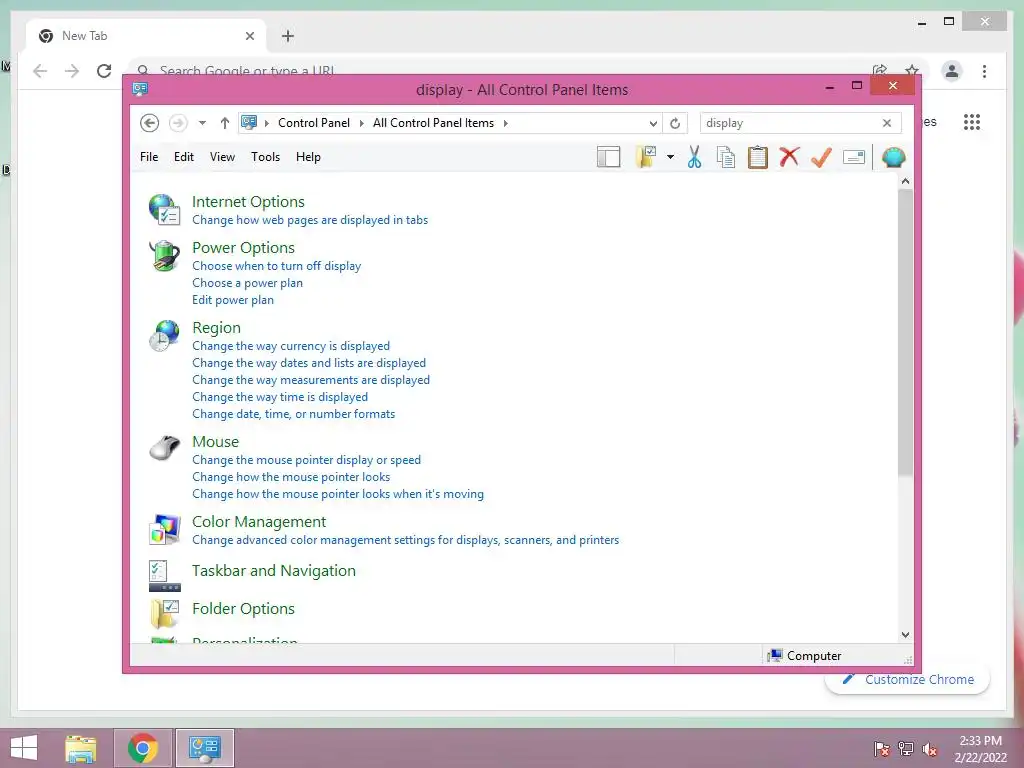Go back in Control Panel window
This screenshot has width=1024, height=768.
point(150,123)
